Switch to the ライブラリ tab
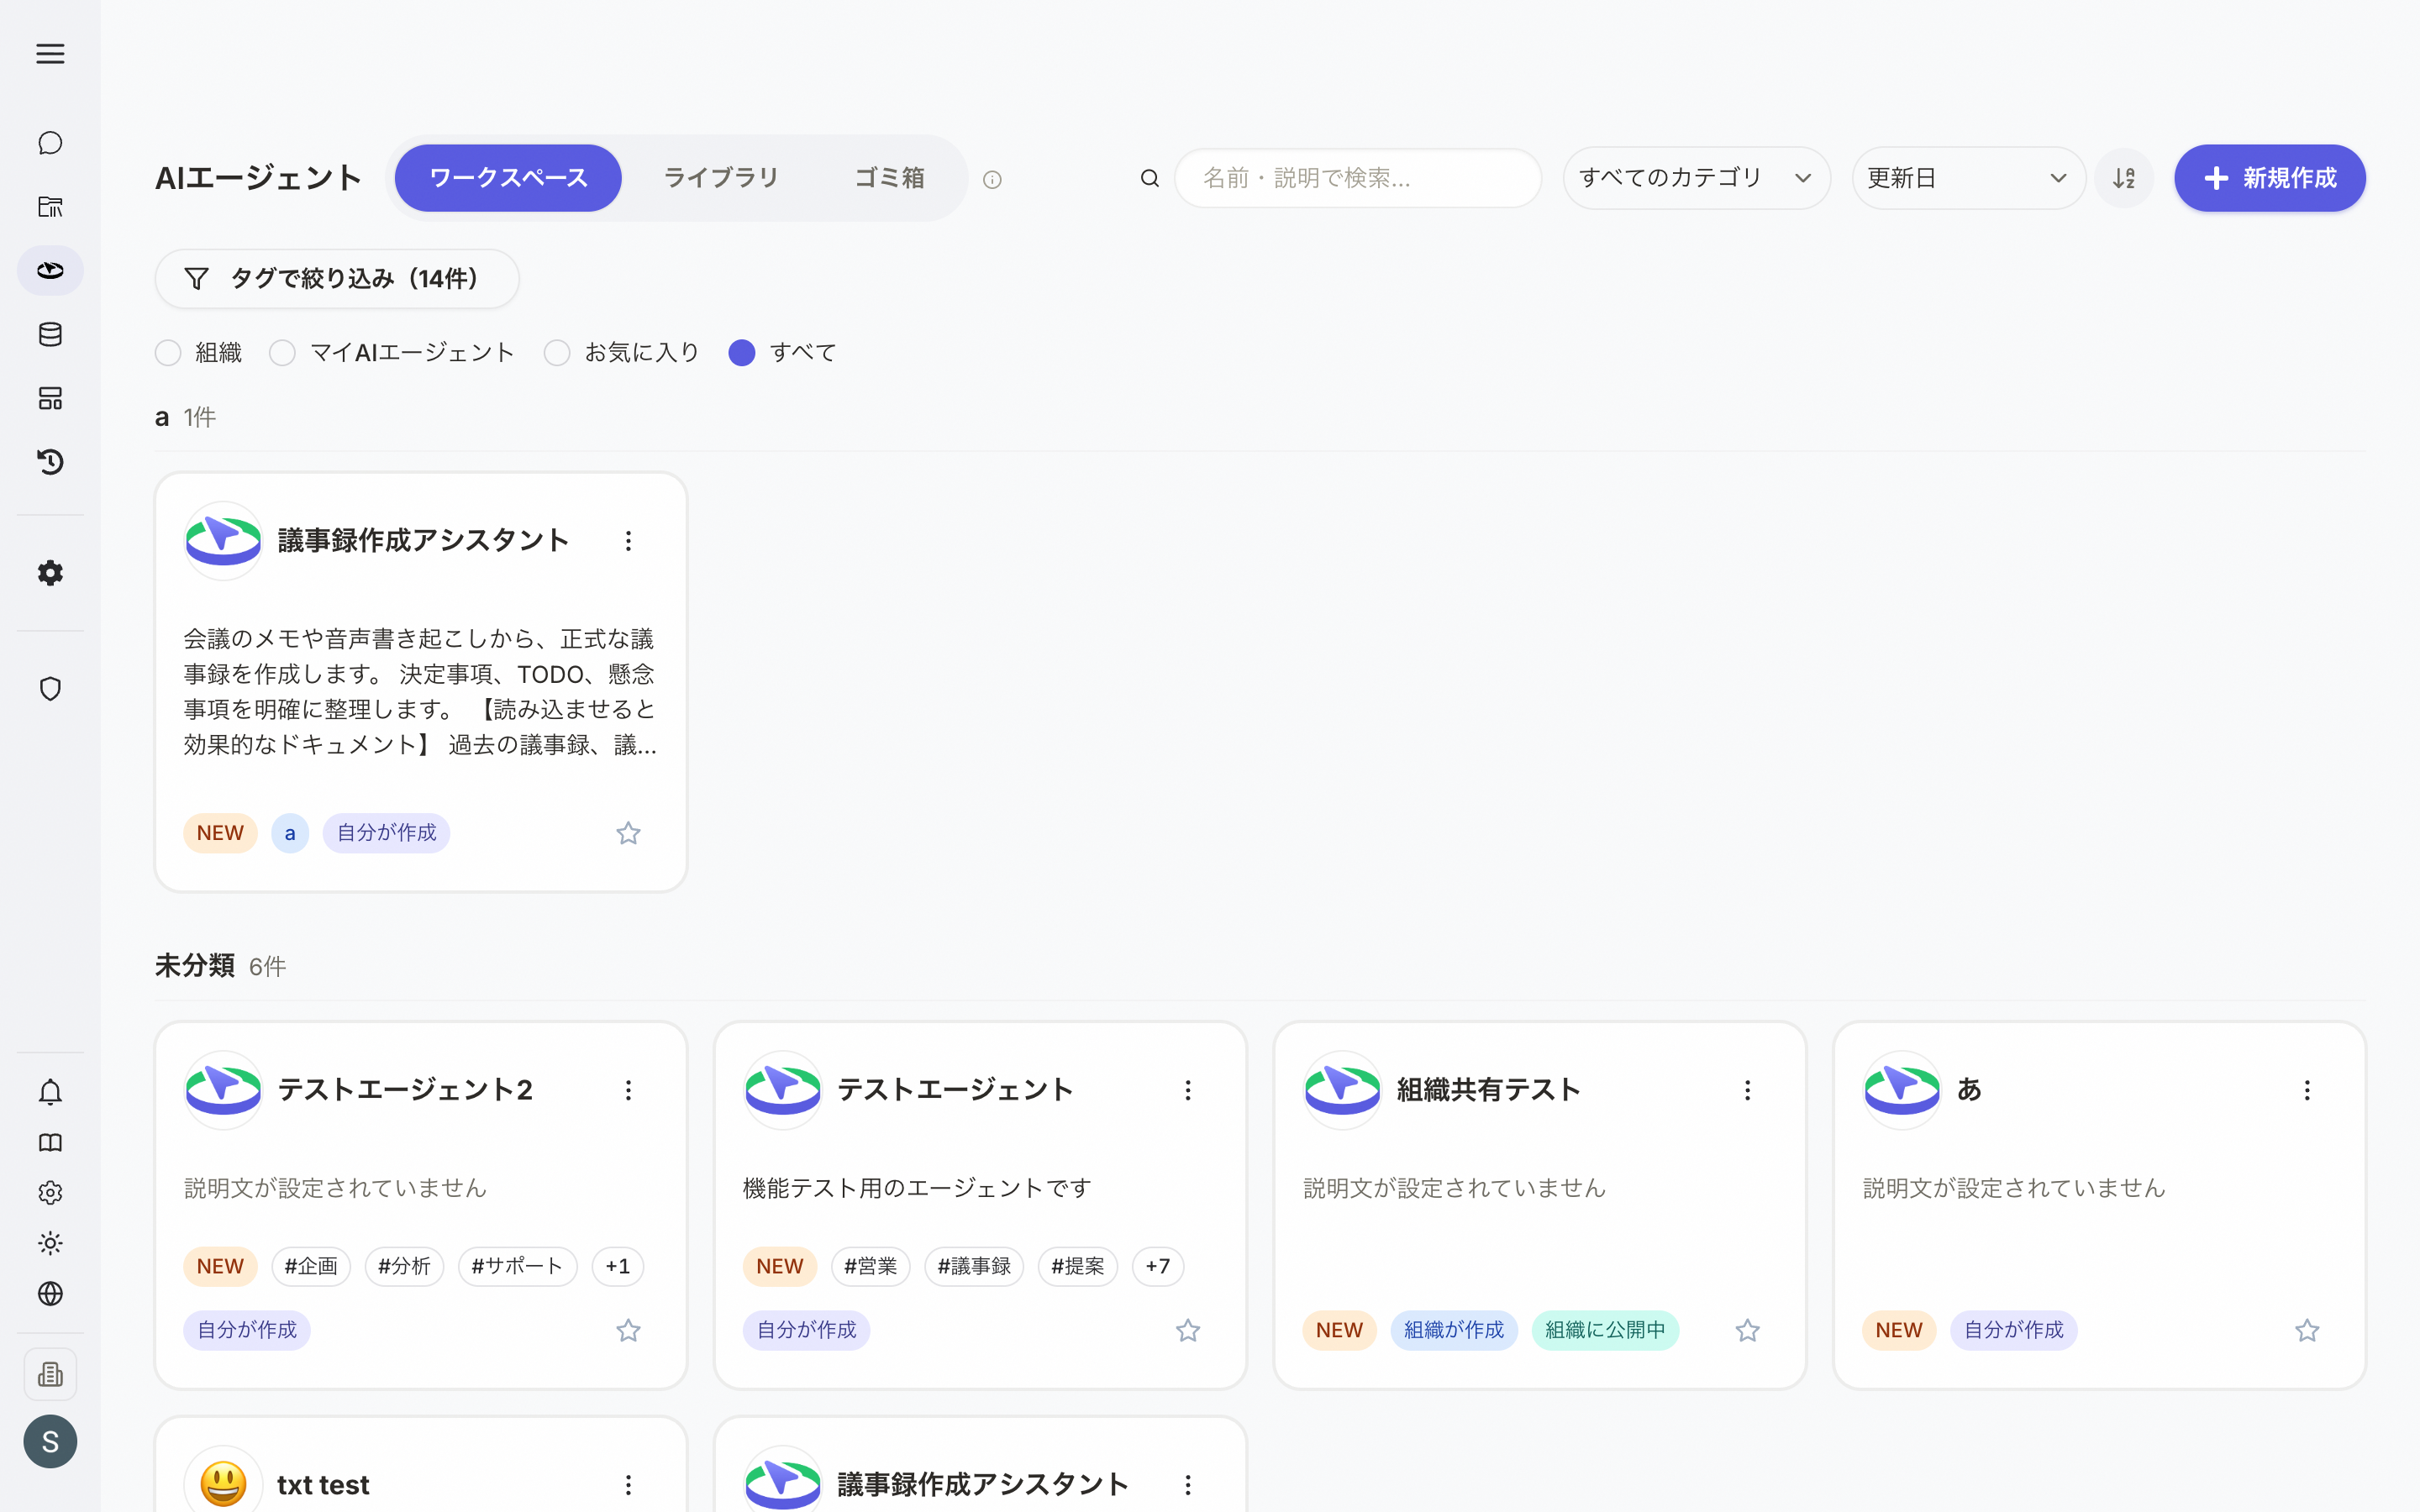The width and height of the screenshot is (2420, 1512). (x=721, y=178)
